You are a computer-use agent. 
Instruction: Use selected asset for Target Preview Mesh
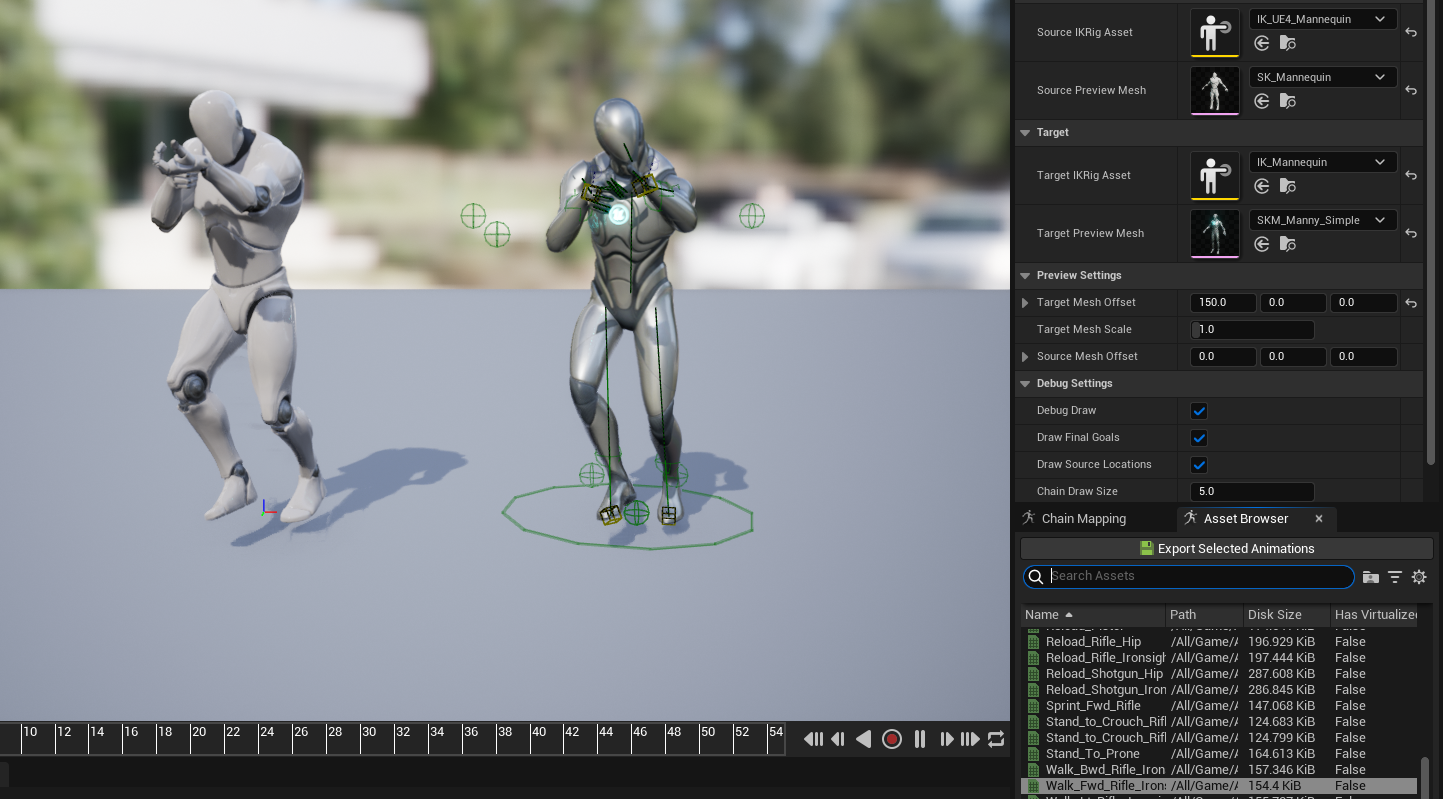[1261, 244]
